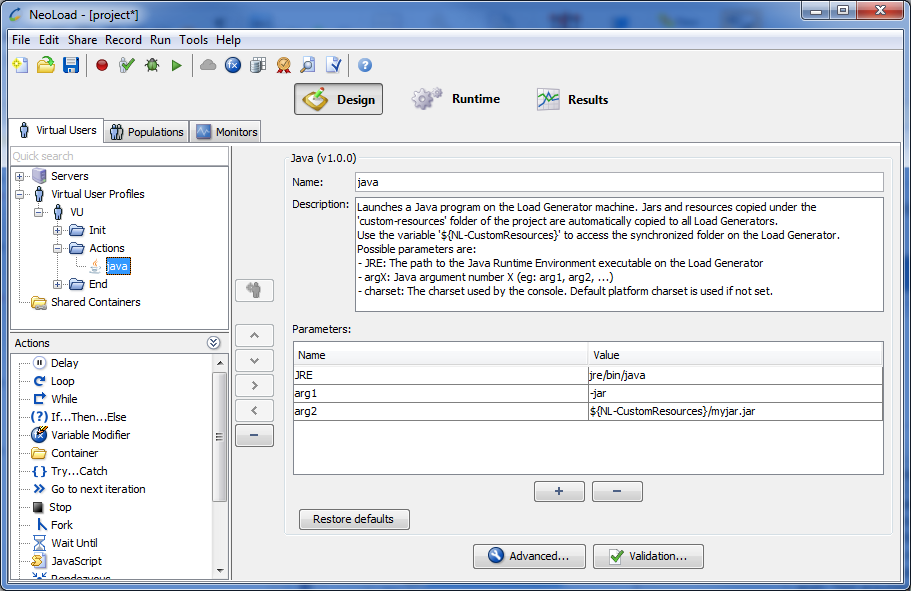The width and height of the screenshot is (911, 591).
Task: Select the Loop action
Action: click(x=54, y=381)
